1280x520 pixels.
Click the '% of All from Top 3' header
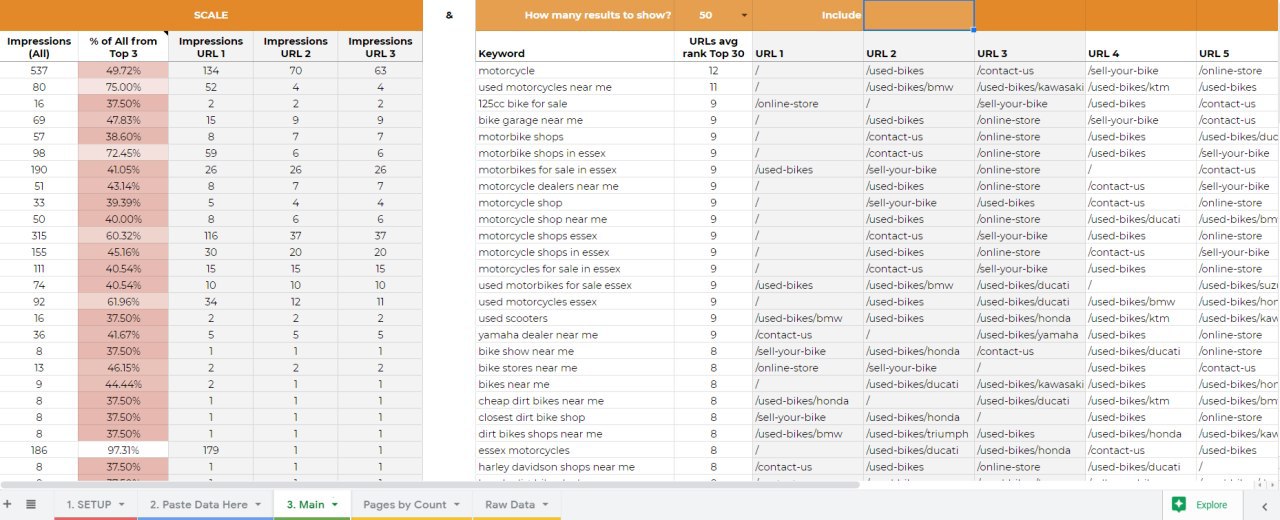pos(123,47)
